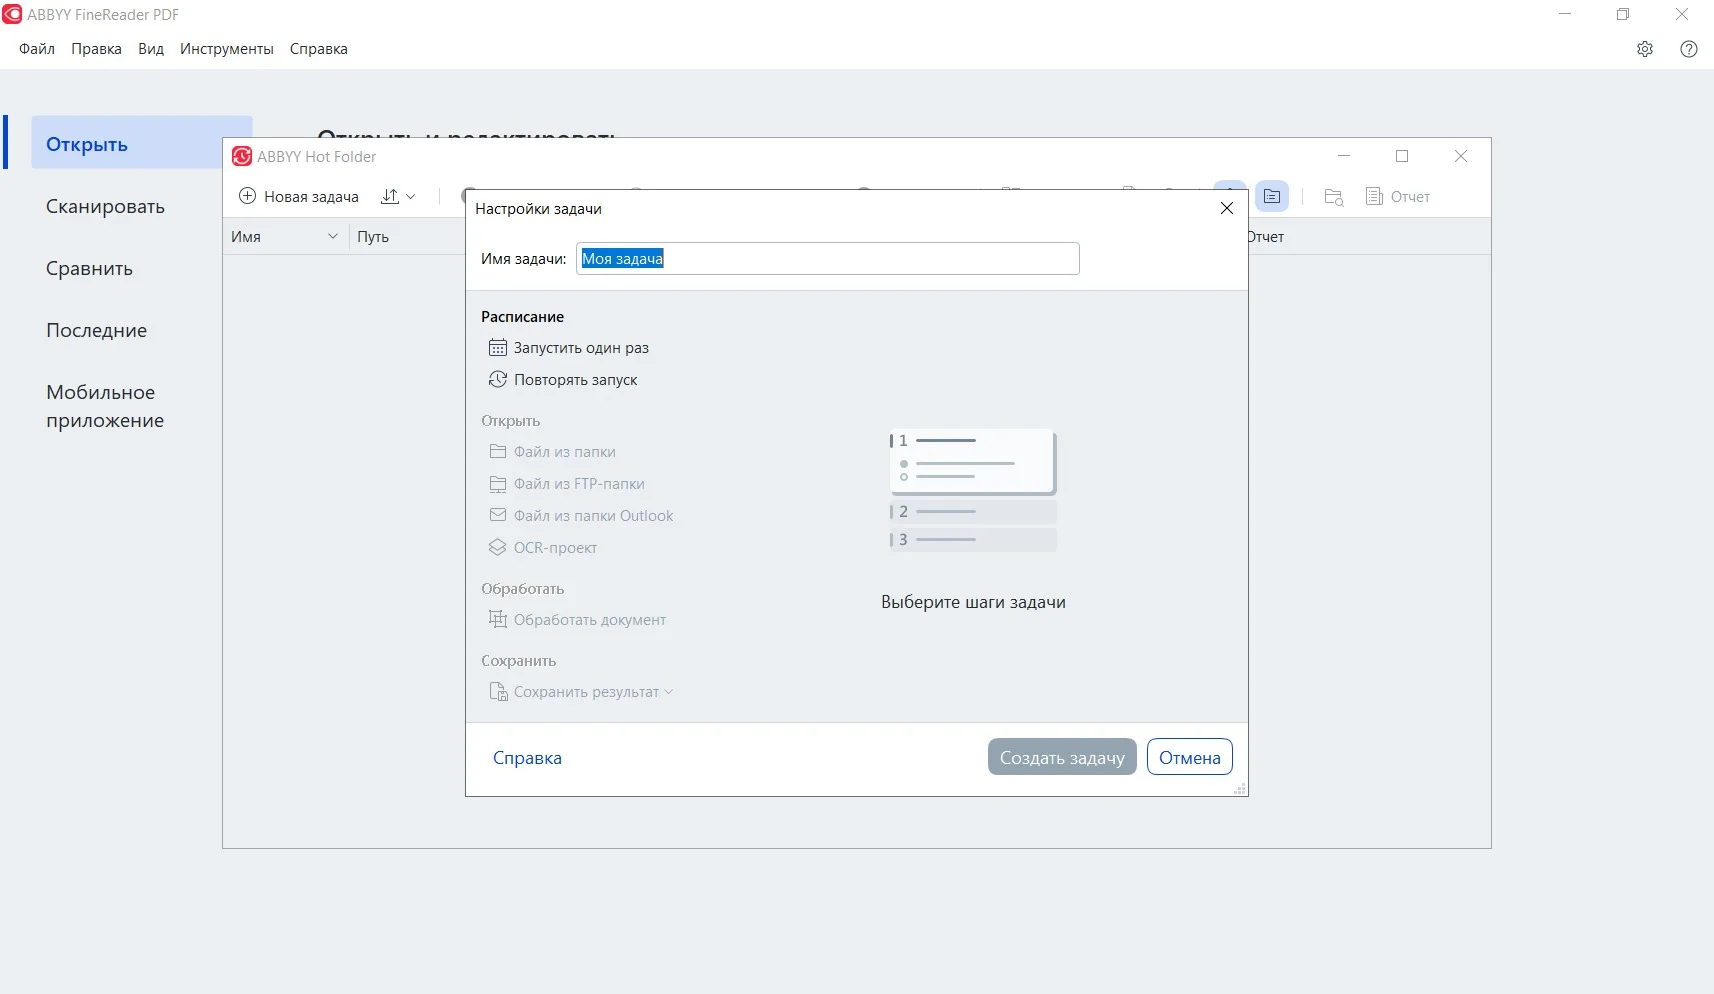Choose the Файл из папки step
This screenshot has width=1714, height=994.
[552, 452]
